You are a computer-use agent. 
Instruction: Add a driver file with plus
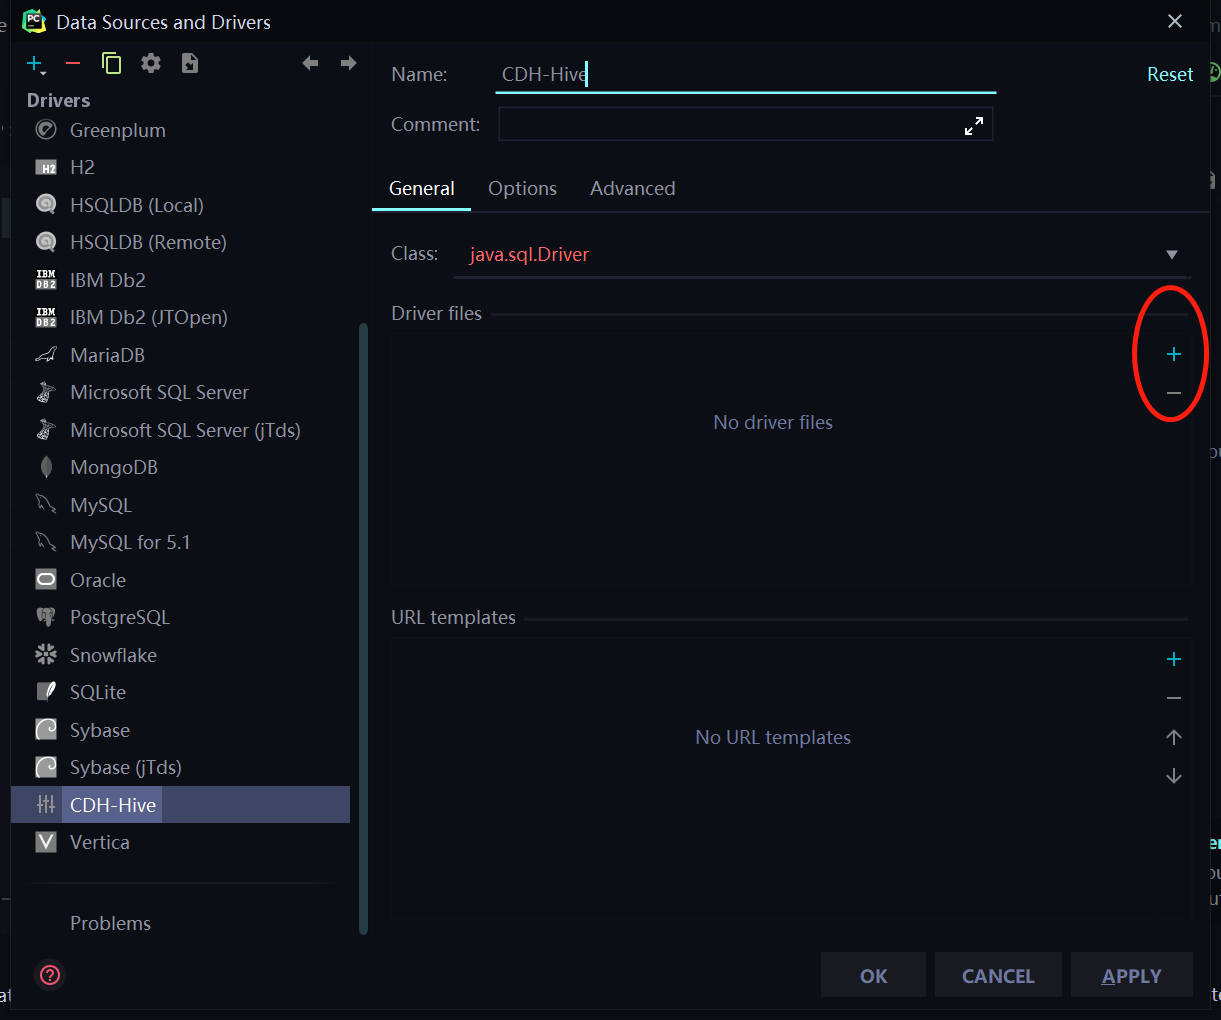[x=1174, y=354]
